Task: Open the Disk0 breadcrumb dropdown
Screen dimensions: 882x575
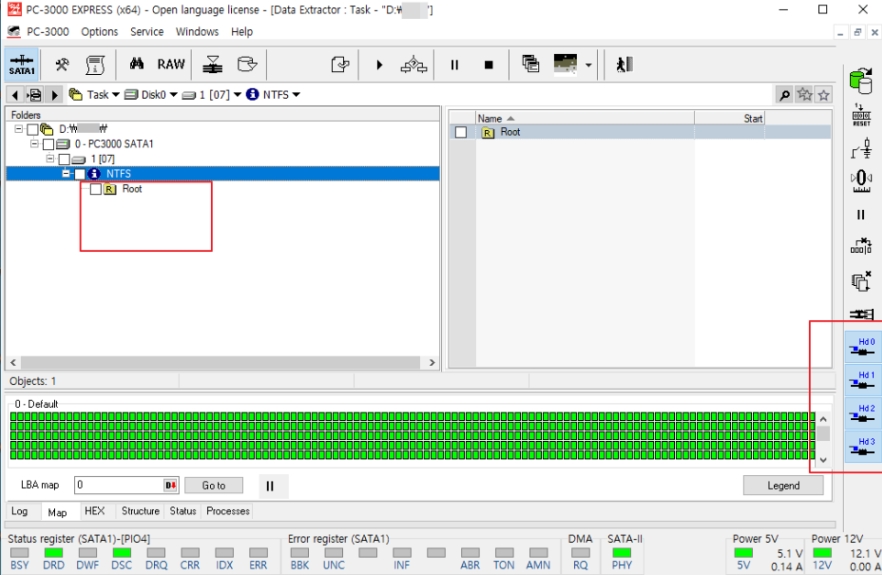Action: 173,95
